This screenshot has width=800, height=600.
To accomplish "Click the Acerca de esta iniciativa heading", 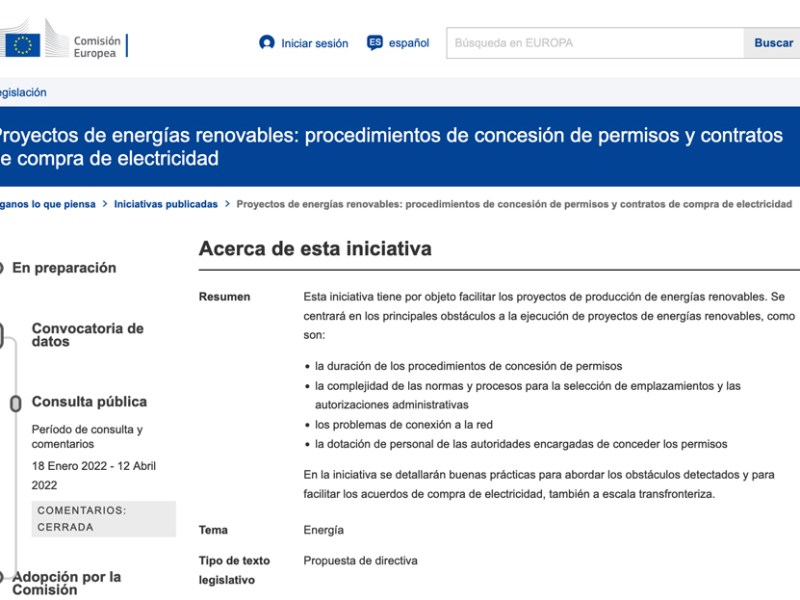I will click(x=315, y=249).
